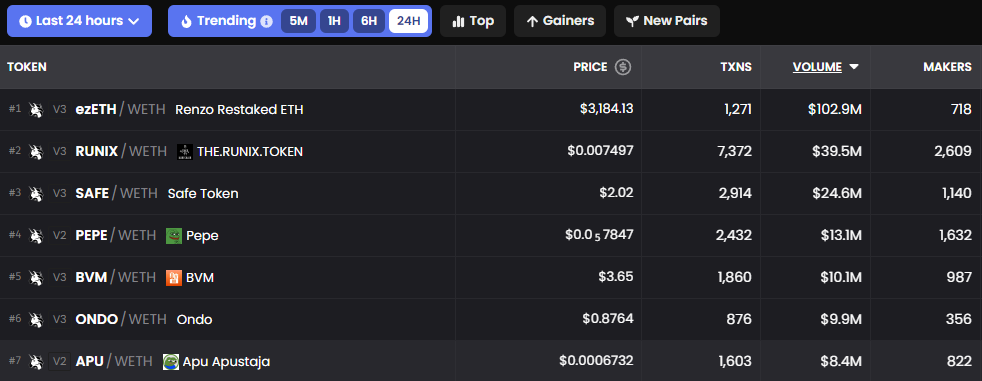Image resolution: width=982 pixels, height=381 pixels.
Task: Click the dollar sign icon beside PRICE
Action: pyautogui.click(x=623, y=67)
